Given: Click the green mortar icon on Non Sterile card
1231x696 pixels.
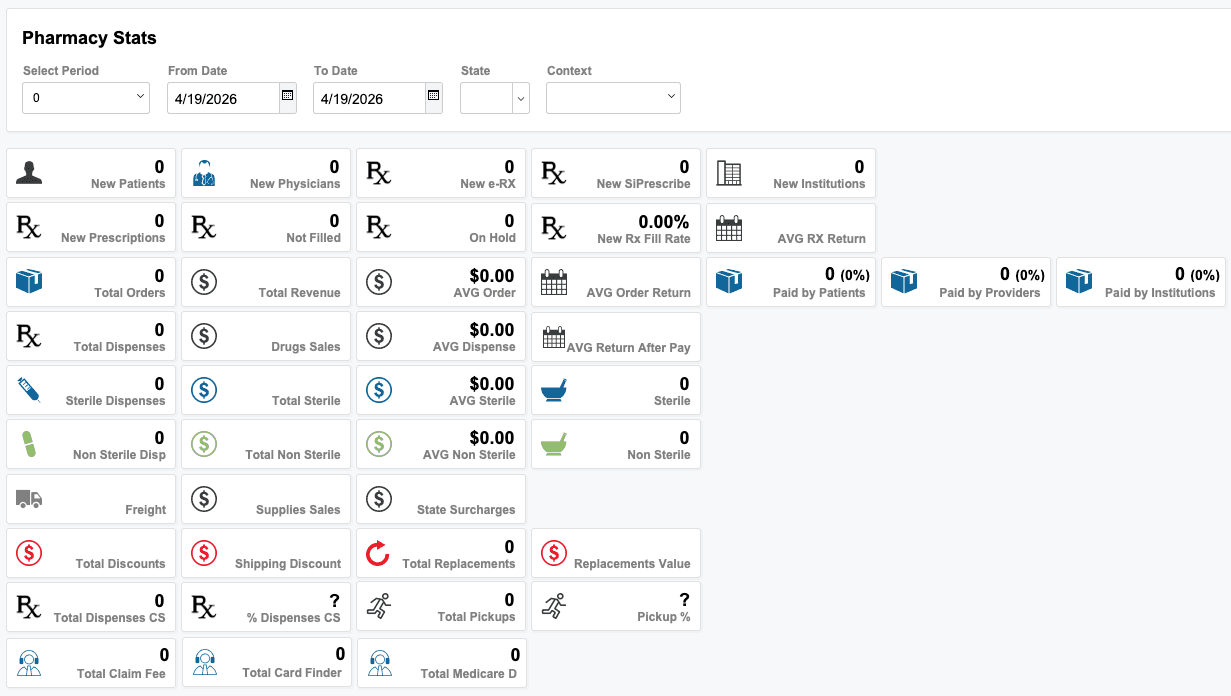Looking at the screenshot, I should [554, 443].
